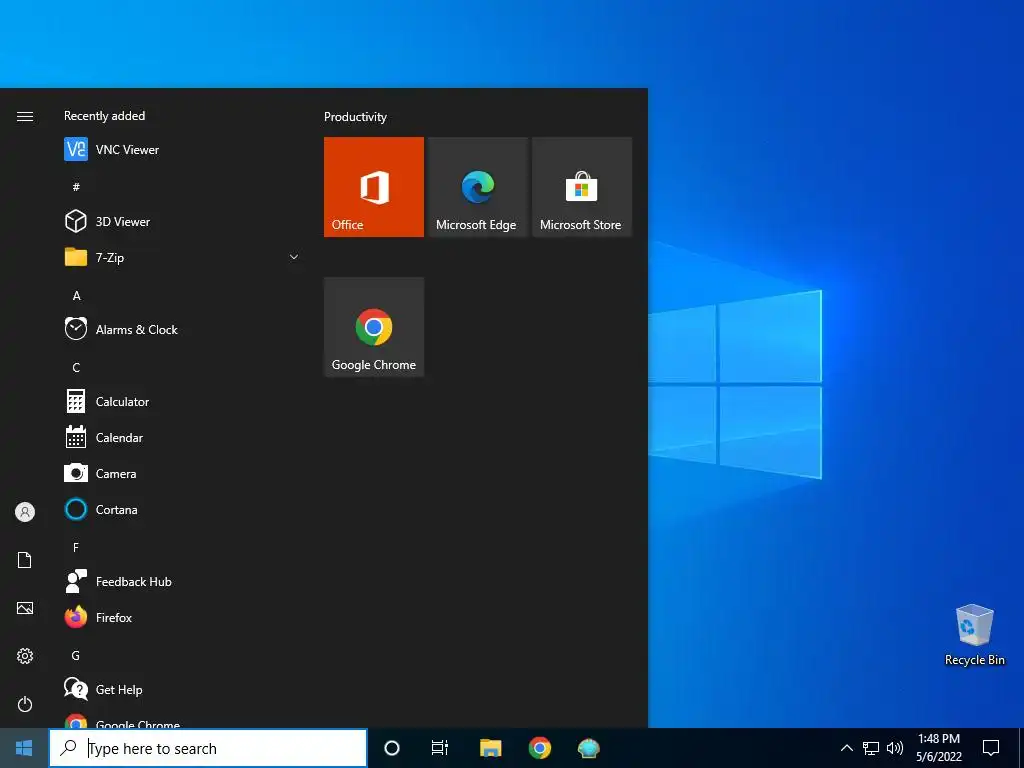Select the Recycle Bin desktop icon
The width and height of the screenshot is (1024, 768).
pyautogui.click(x=974, y=635)
